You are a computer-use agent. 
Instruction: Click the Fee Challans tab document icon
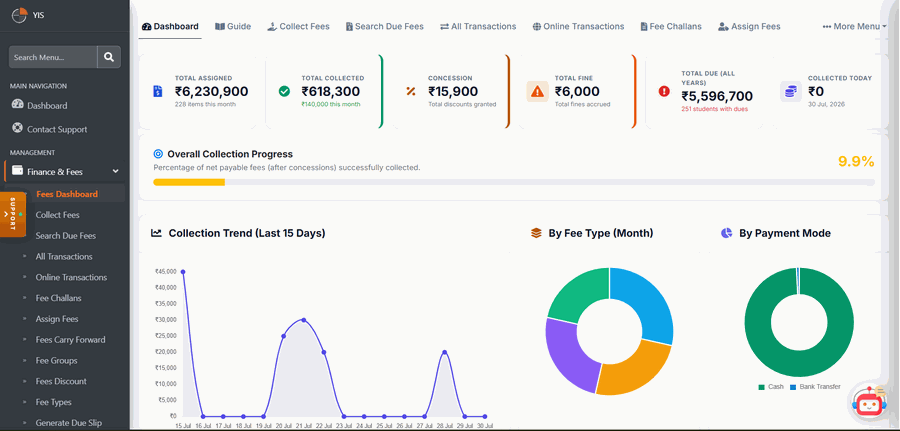(644, 26)
